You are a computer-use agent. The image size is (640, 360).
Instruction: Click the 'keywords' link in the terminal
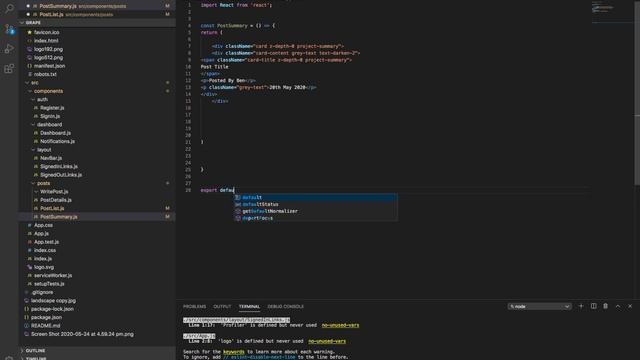[234, 352]
